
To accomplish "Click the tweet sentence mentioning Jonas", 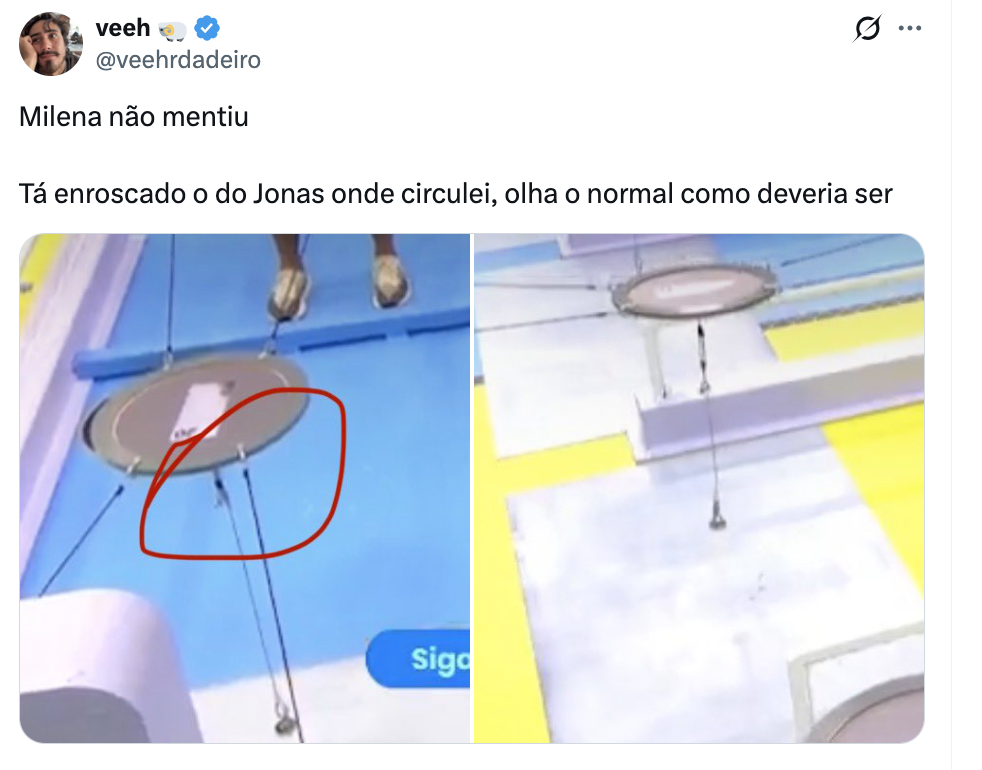I will (x=455, y=194).
